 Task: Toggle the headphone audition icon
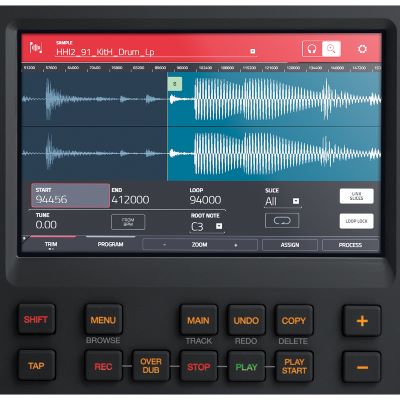tap(312, 49)
